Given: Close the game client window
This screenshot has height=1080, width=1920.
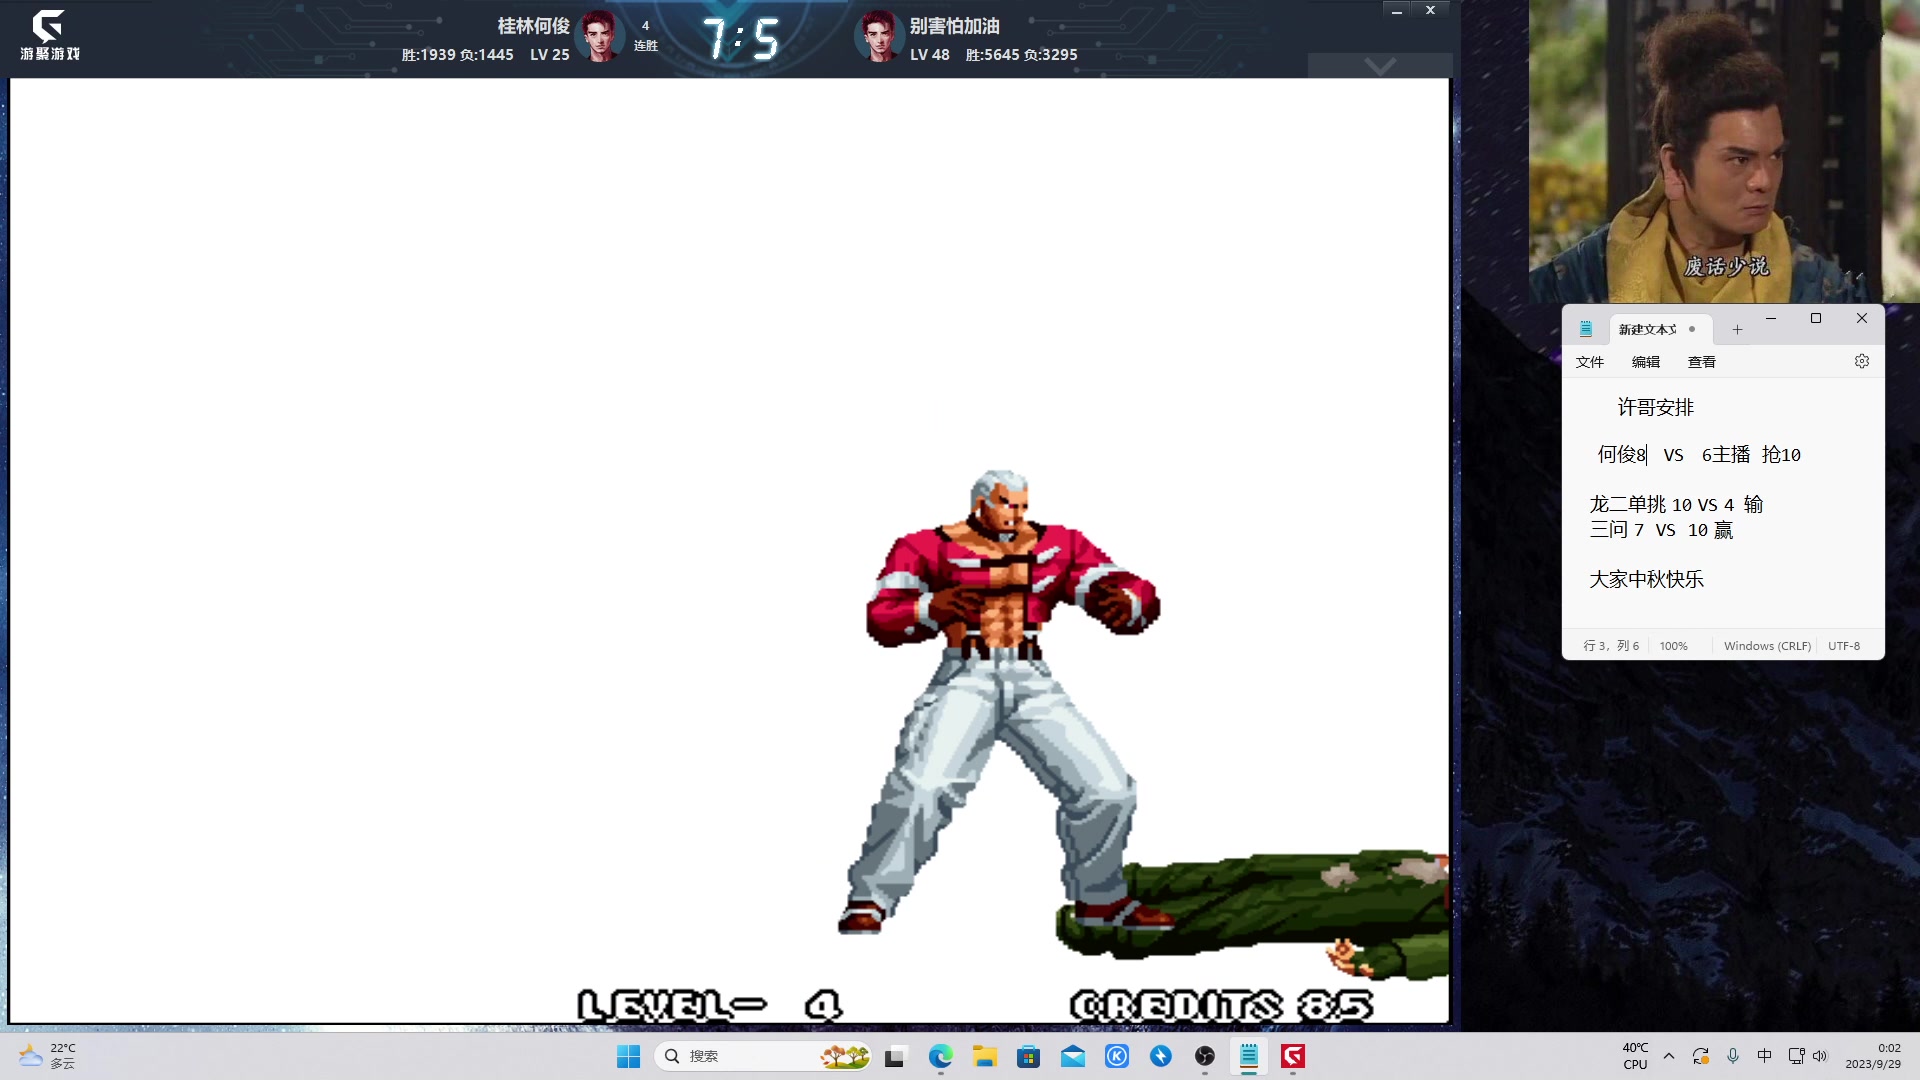Looking at the screenshot, I should (1431, 11).
